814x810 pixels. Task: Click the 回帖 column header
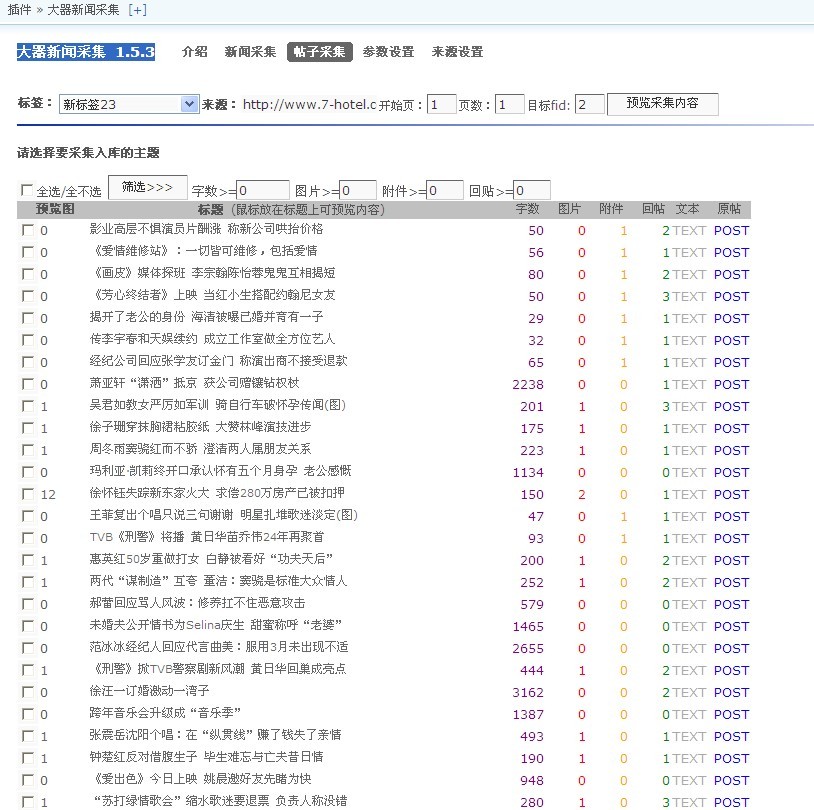pos(653,209)
